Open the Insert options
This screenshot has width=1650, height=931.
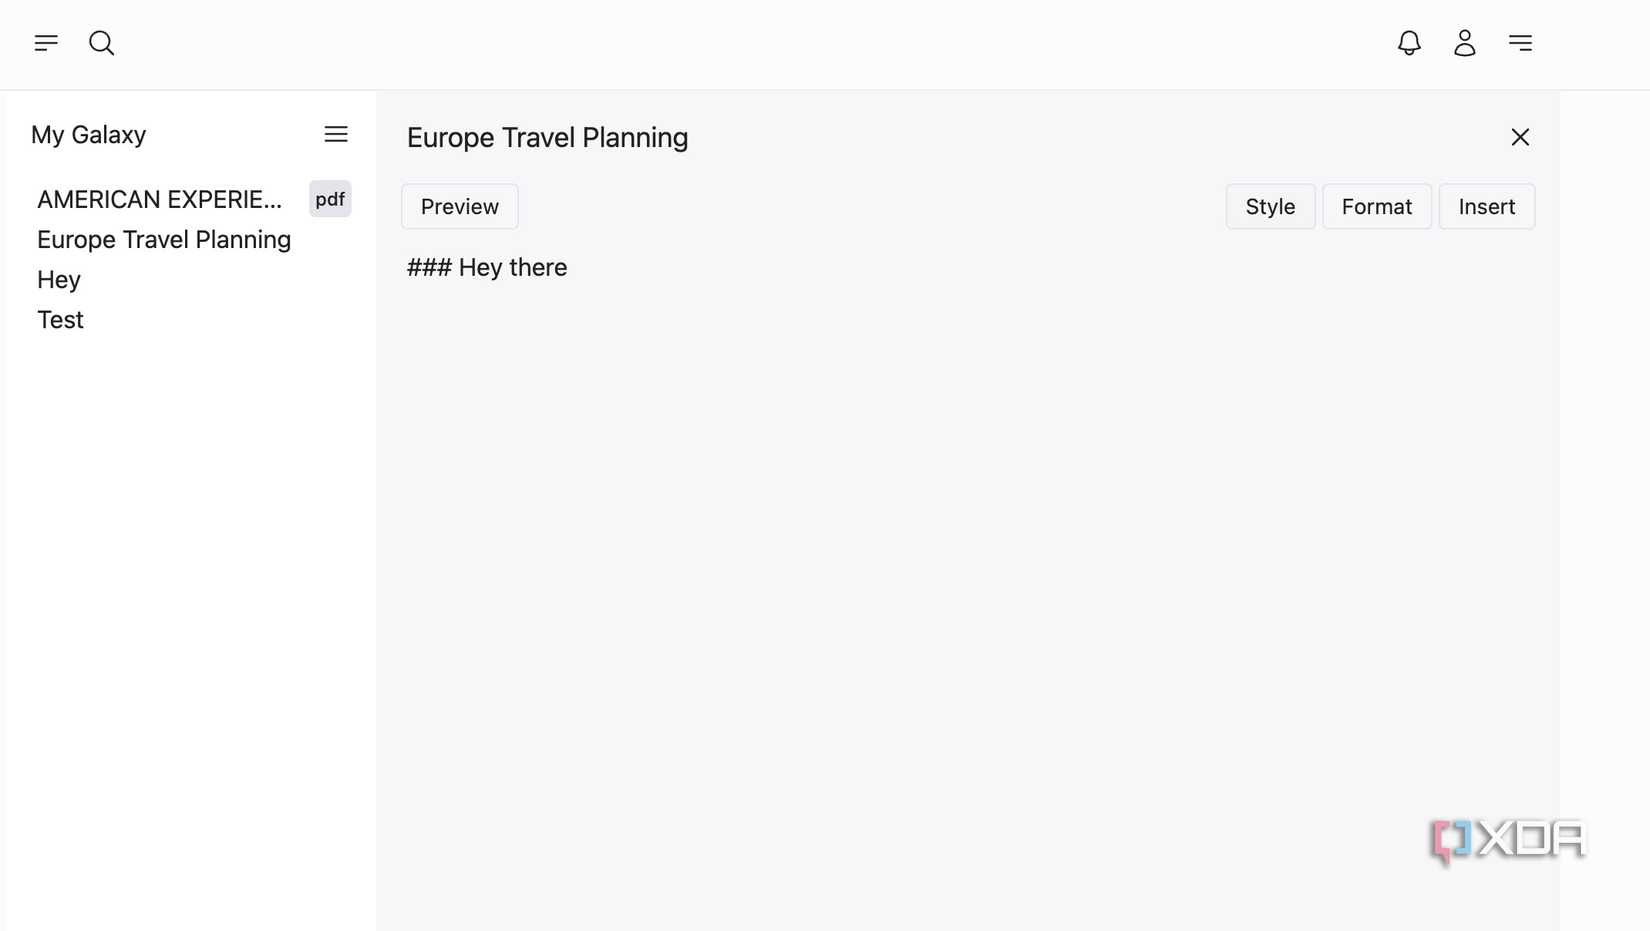click(1487, 206)
